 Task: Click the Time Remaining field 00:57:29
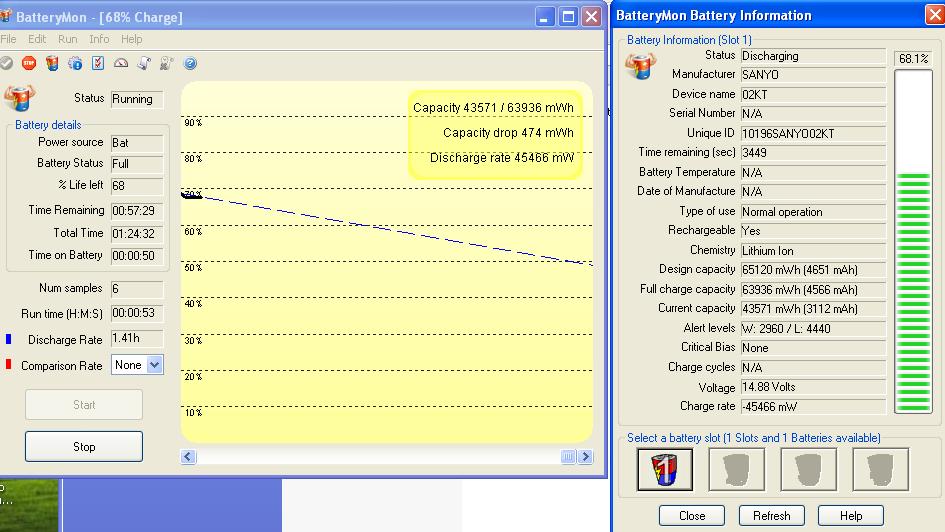tap(137, 211)
